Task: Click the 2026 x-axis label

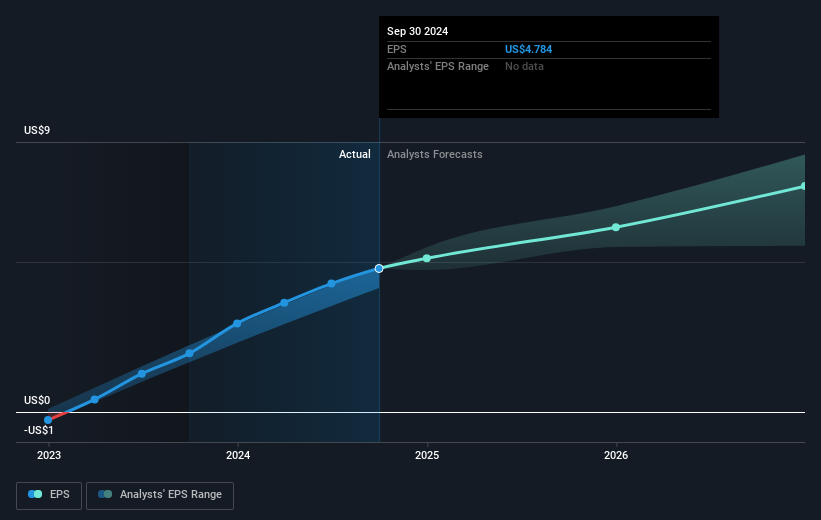Action: [616, 455]
